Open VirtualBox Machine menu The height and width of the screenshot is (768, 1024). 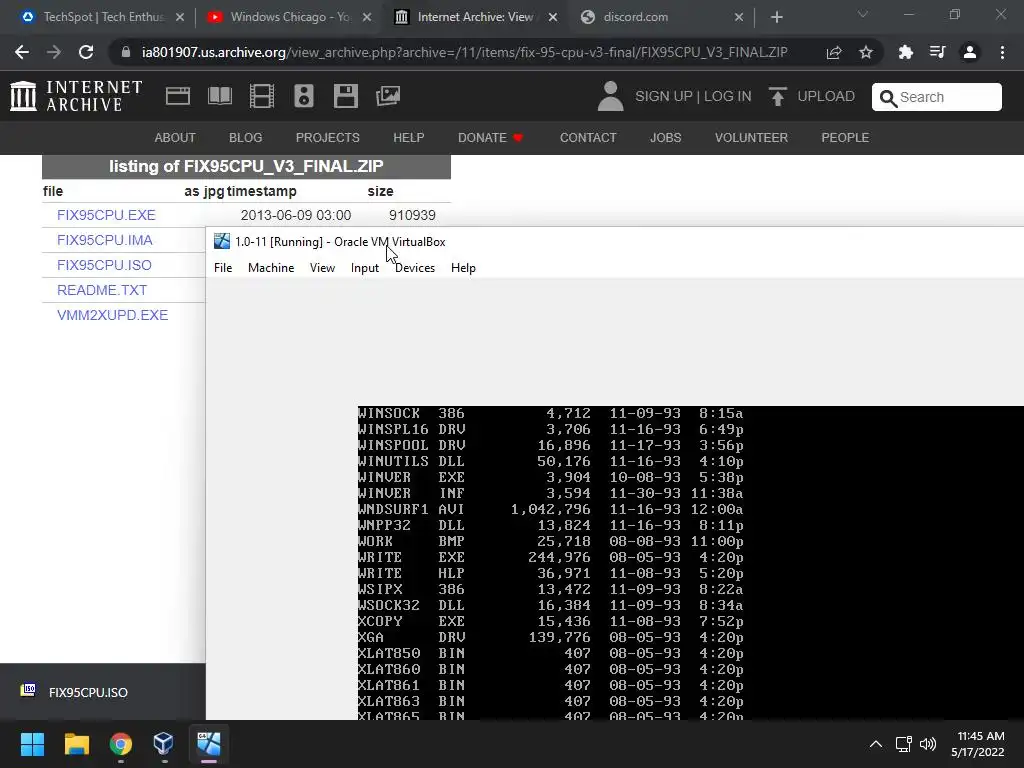[x=271, y=268]
